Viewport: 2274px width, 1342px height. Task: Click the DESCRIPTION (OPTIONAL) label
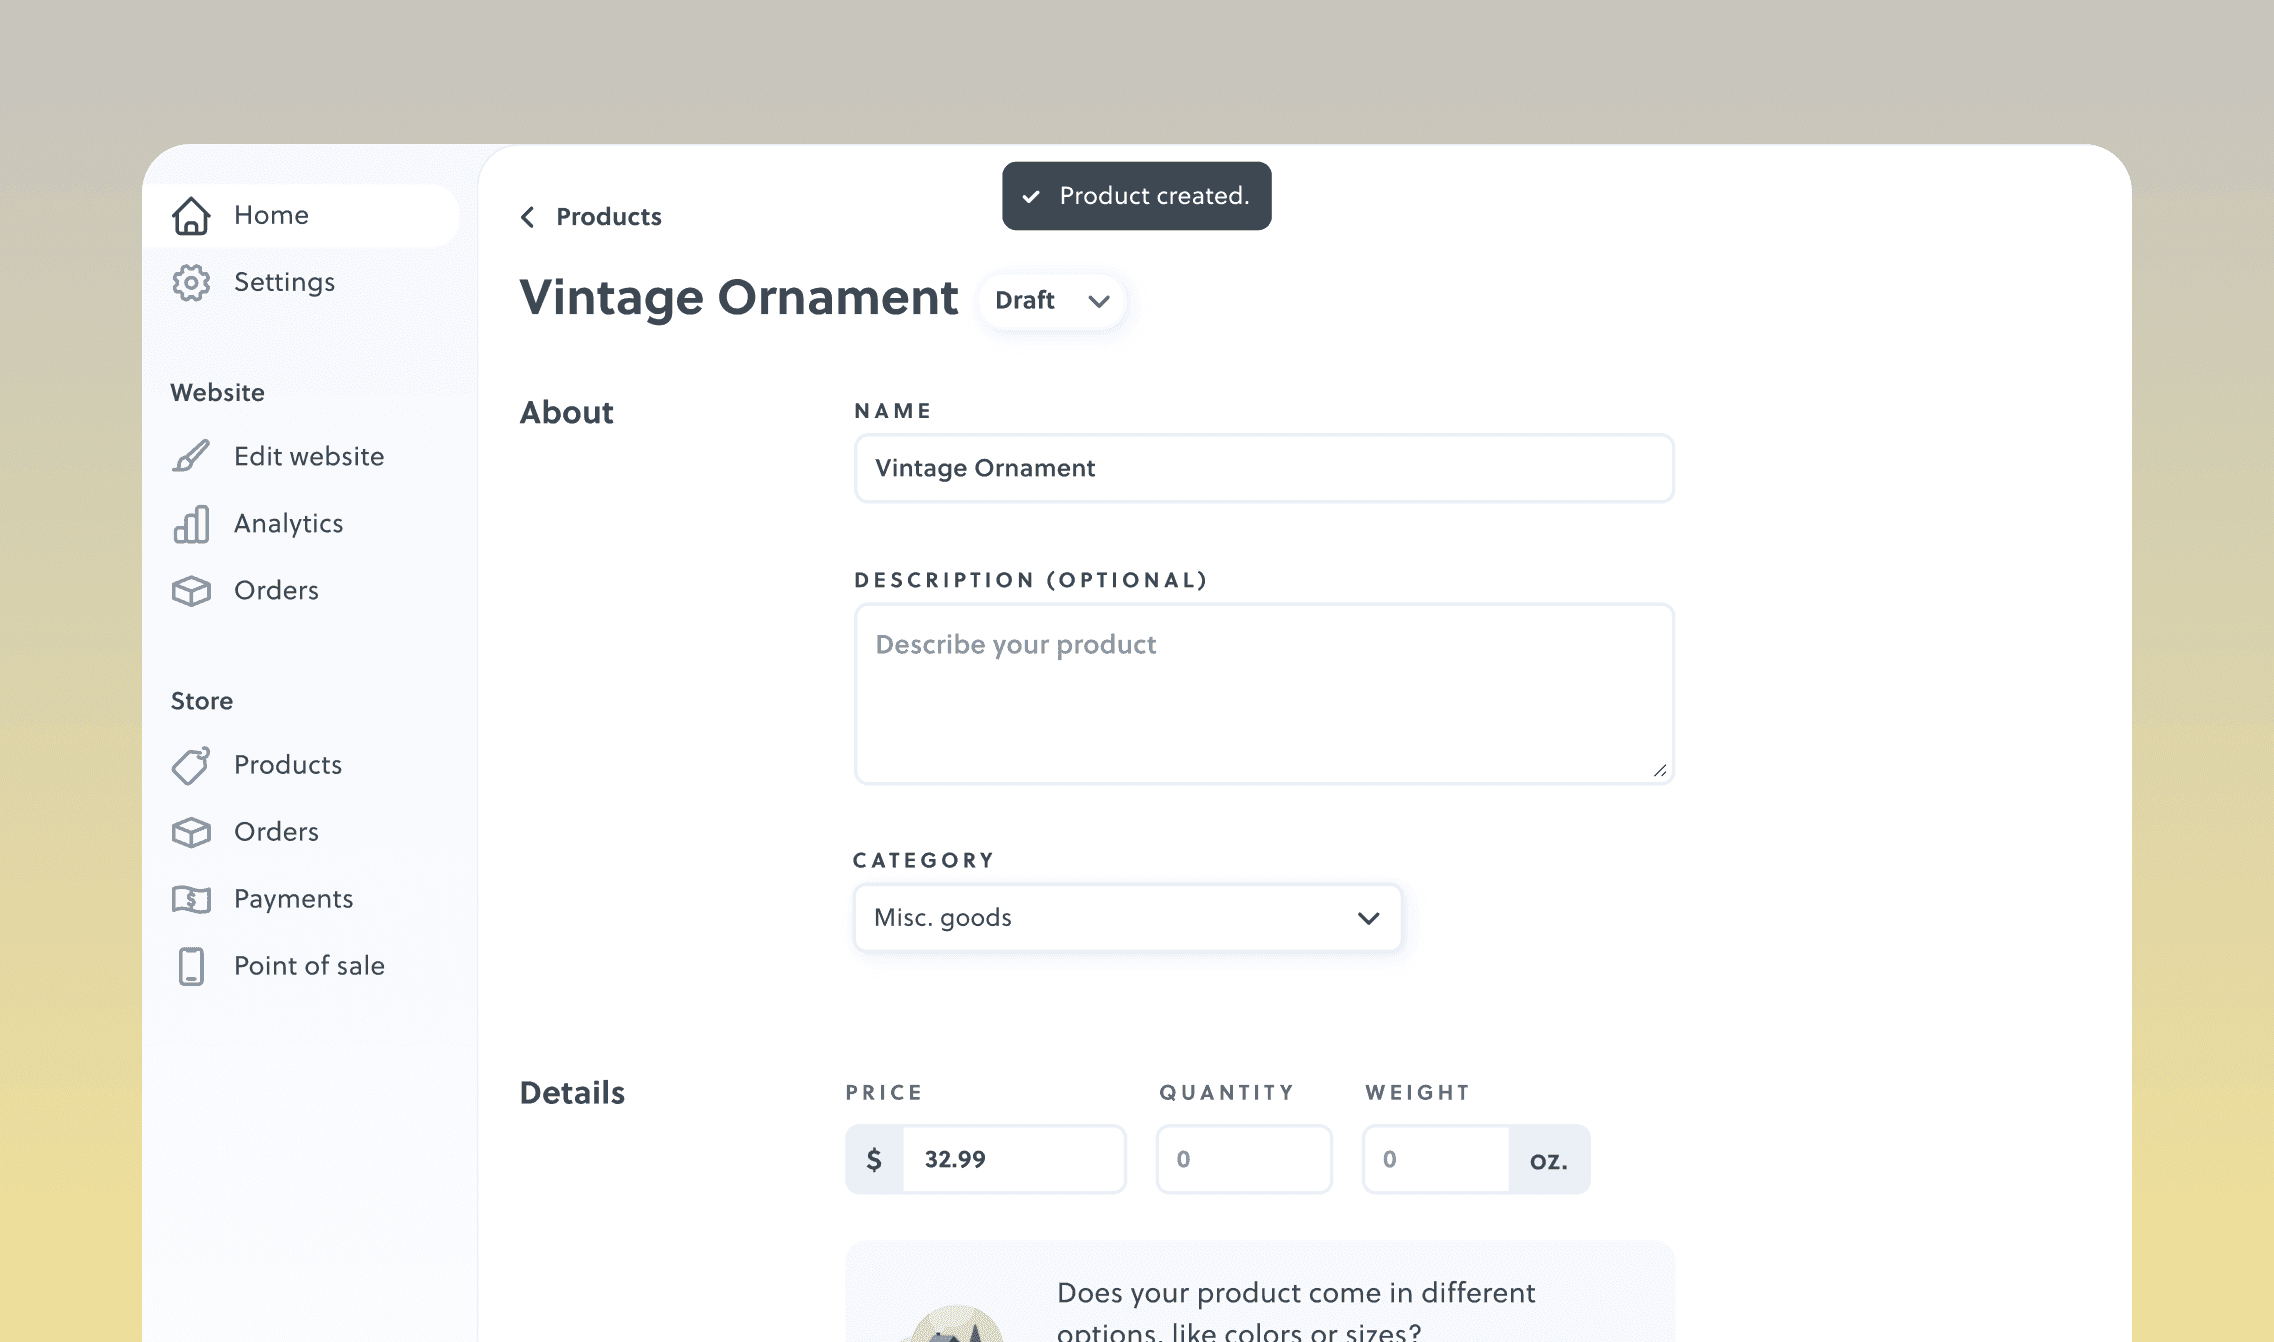point(1031,581)
